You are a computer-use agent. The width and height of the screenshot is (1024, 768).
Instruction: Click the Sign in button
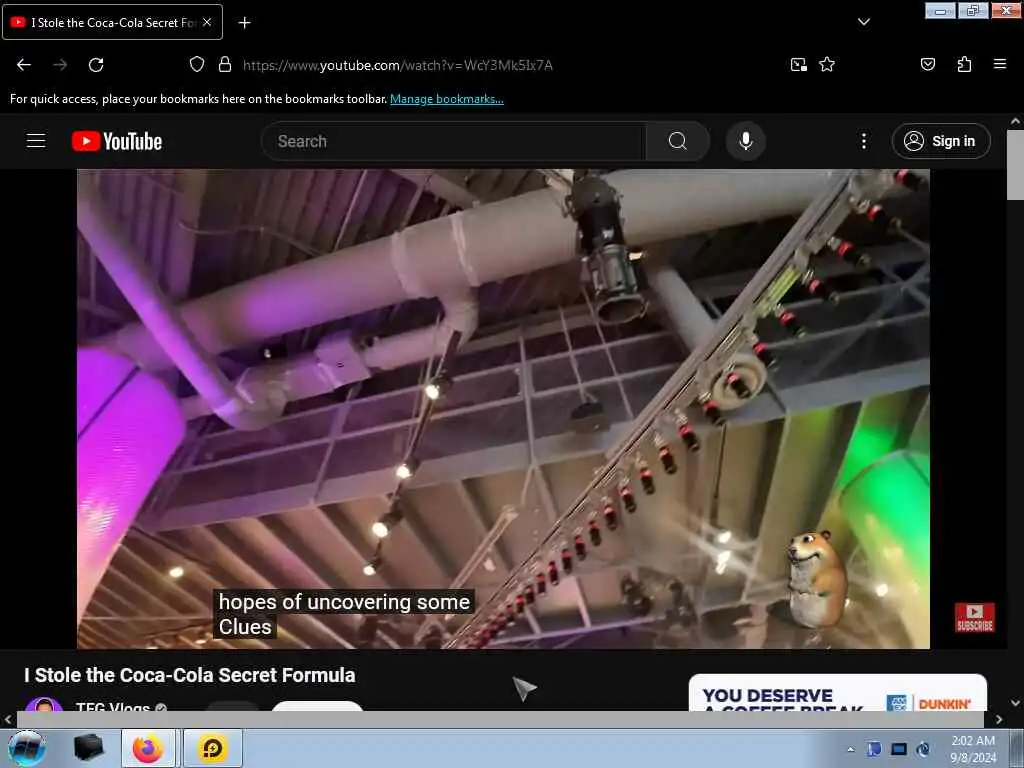point(941,141)
